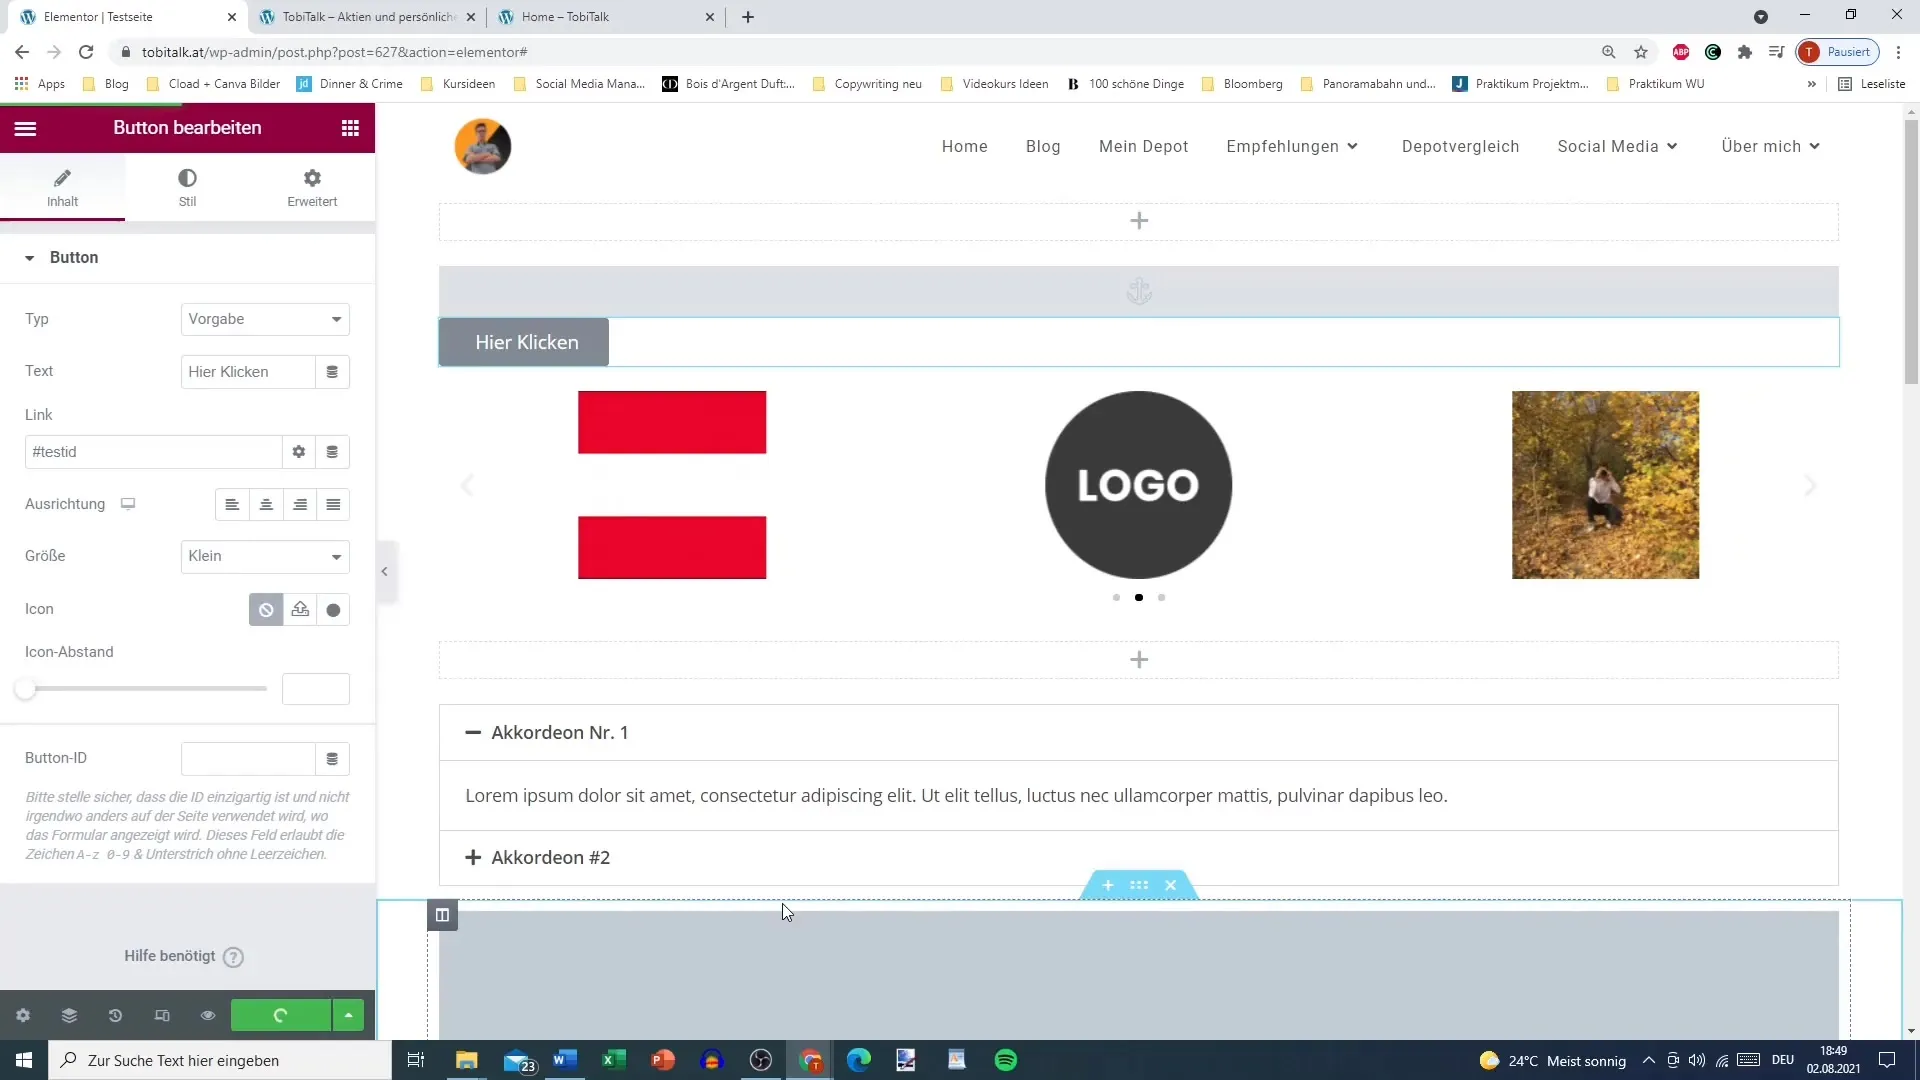
Task: Add section via blue handle plus
Action: 1108,885
